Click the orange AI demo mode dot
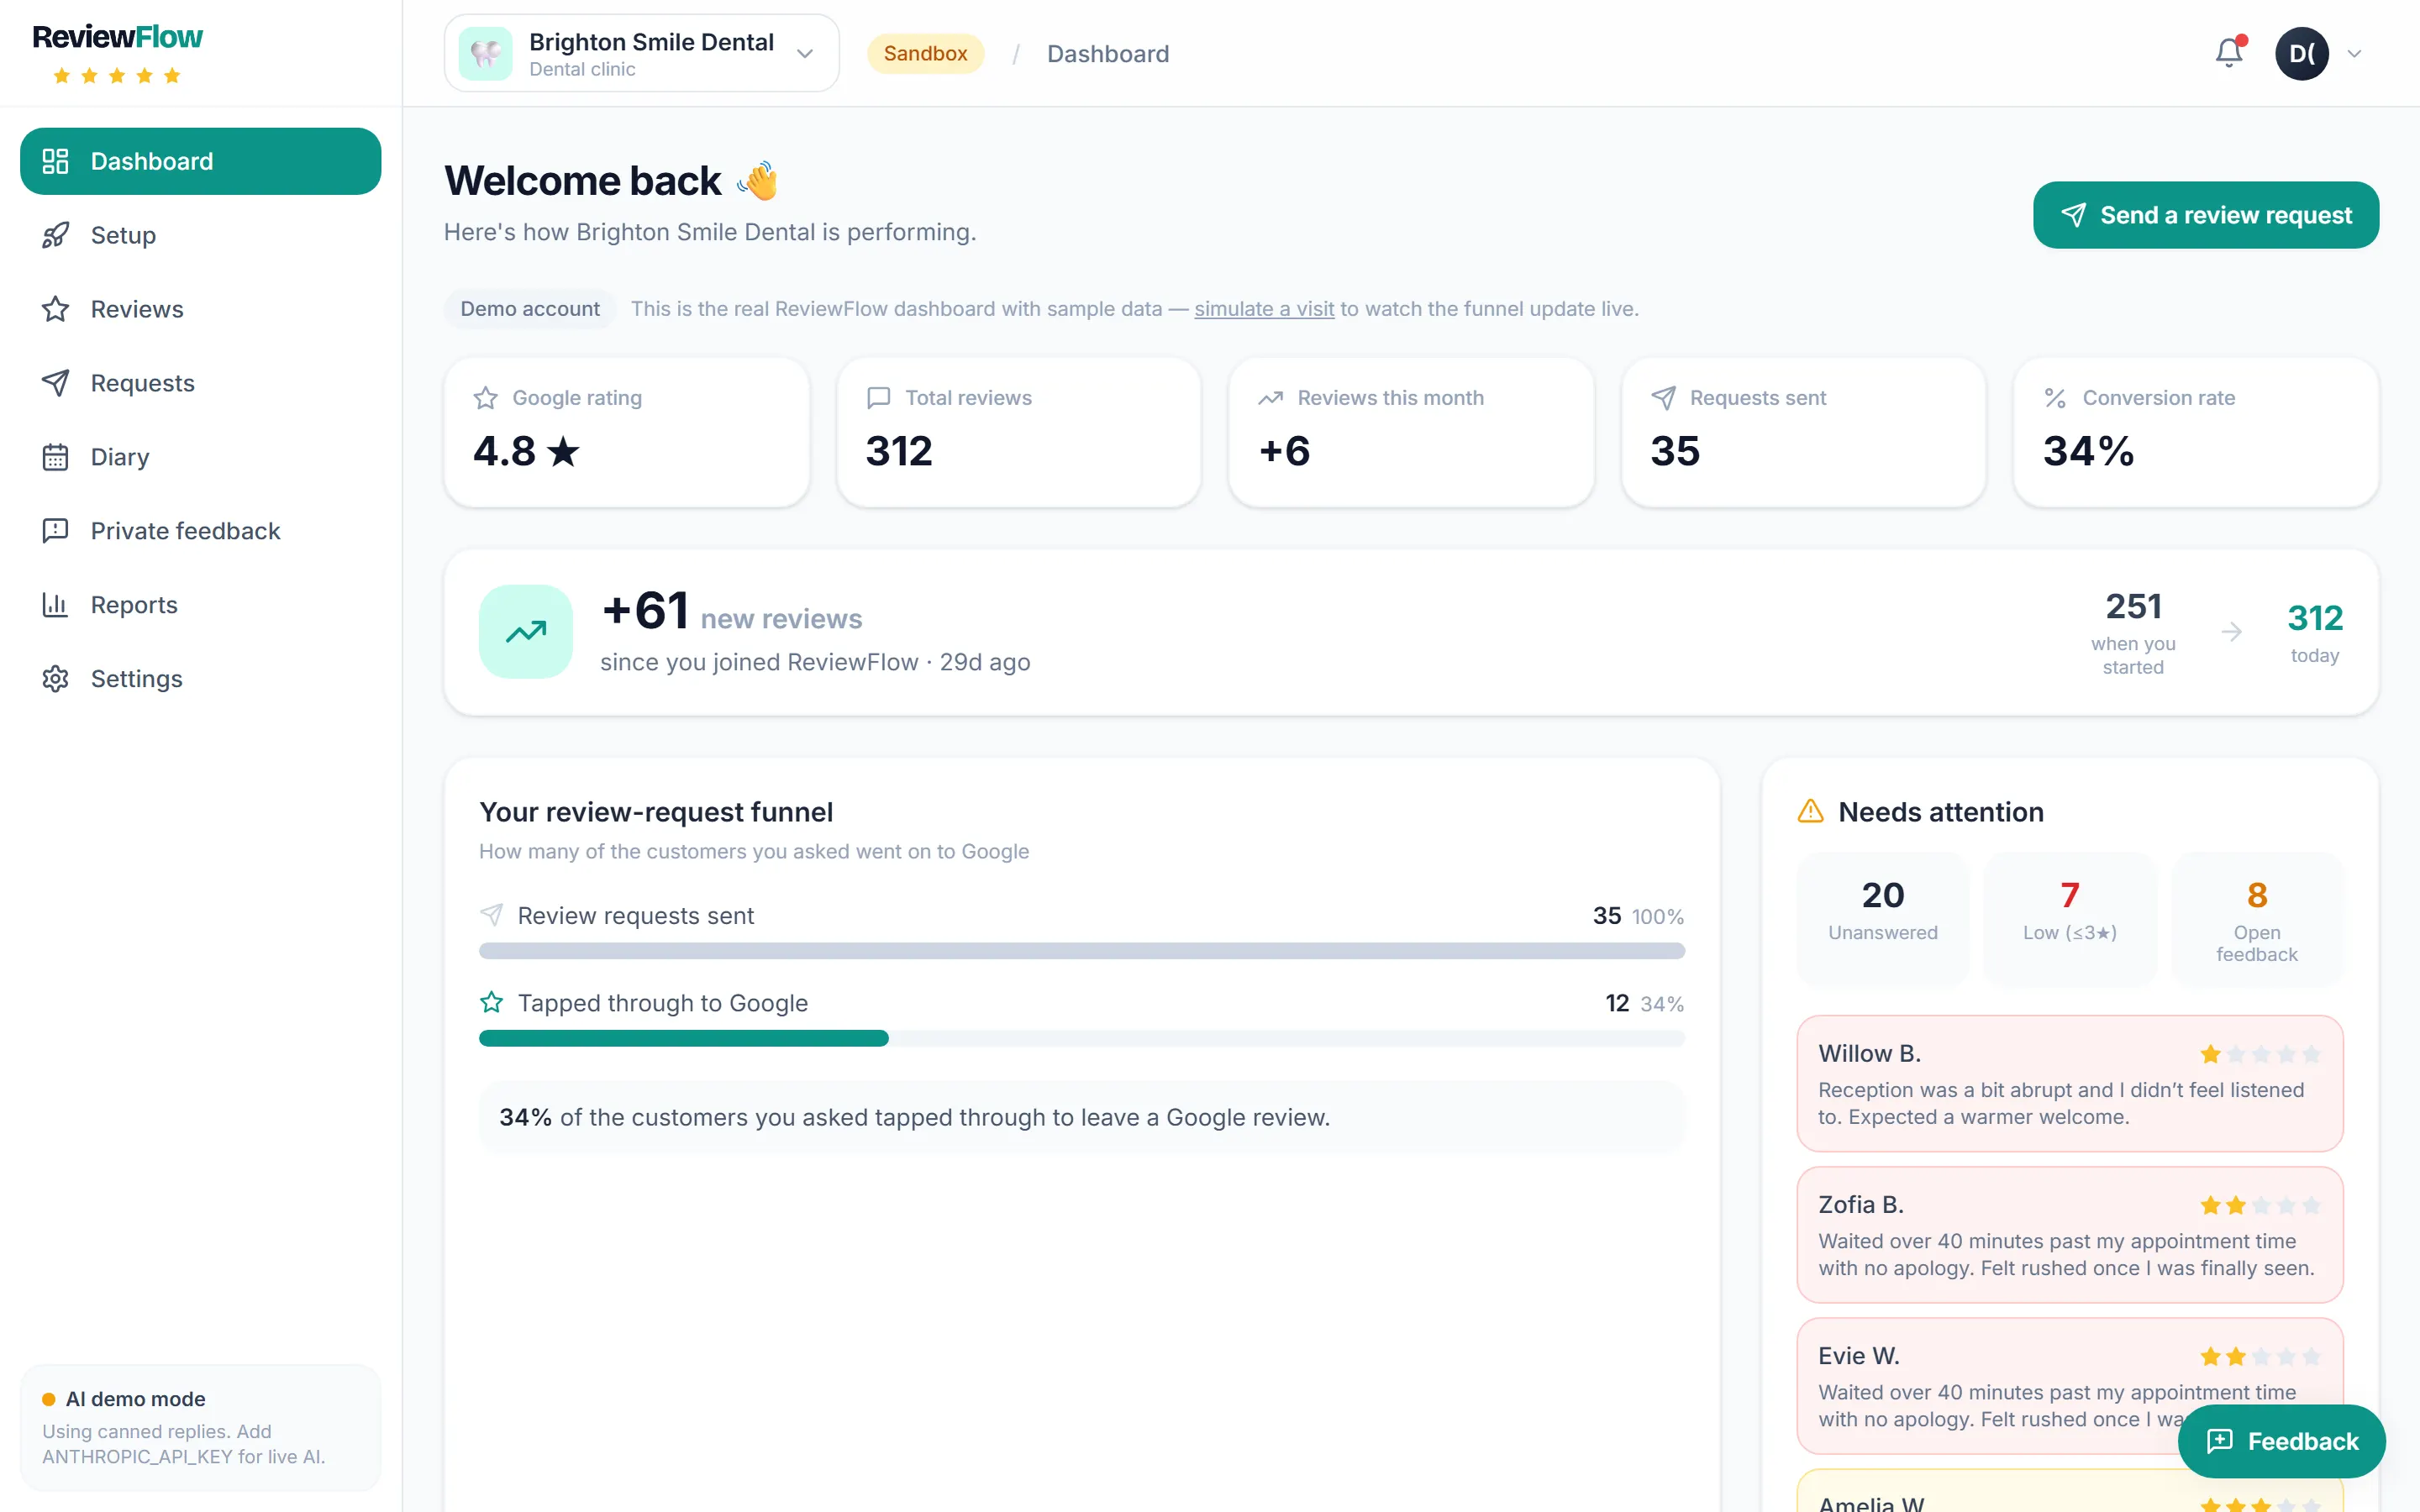2420x1512 pixels. 48,1399
